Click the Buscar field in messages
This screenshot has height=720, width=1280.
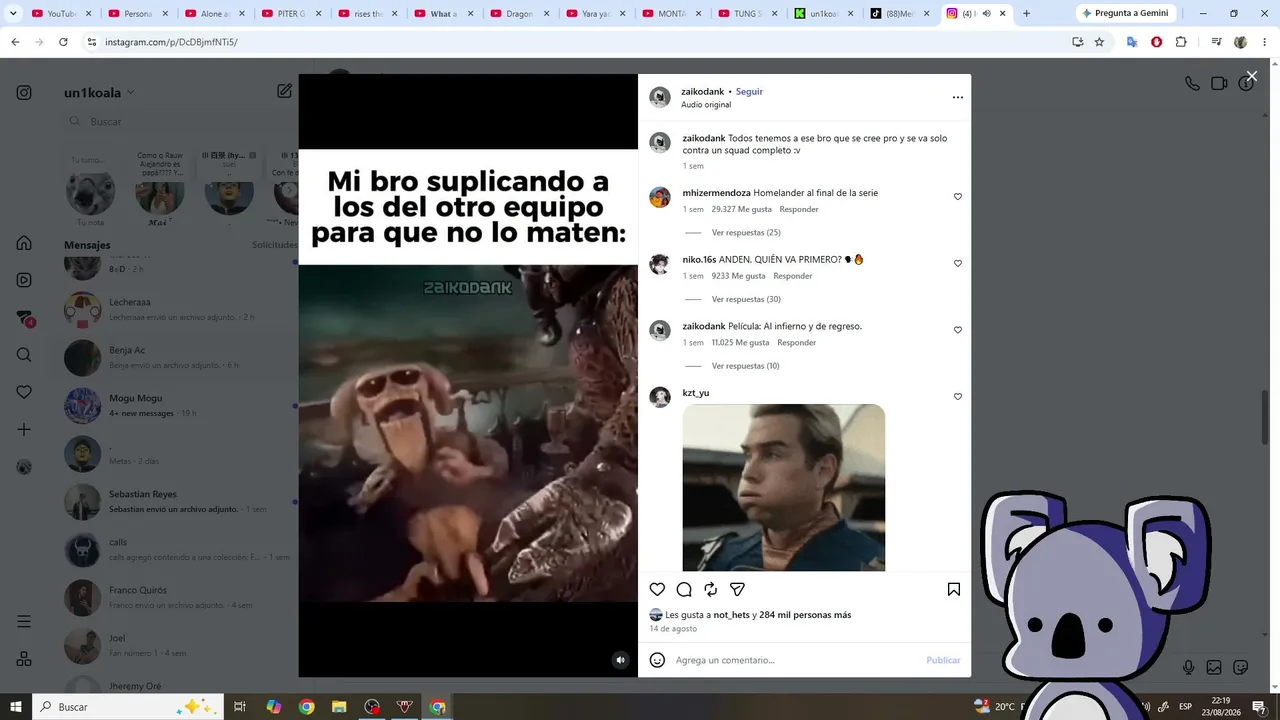point(180,122)
